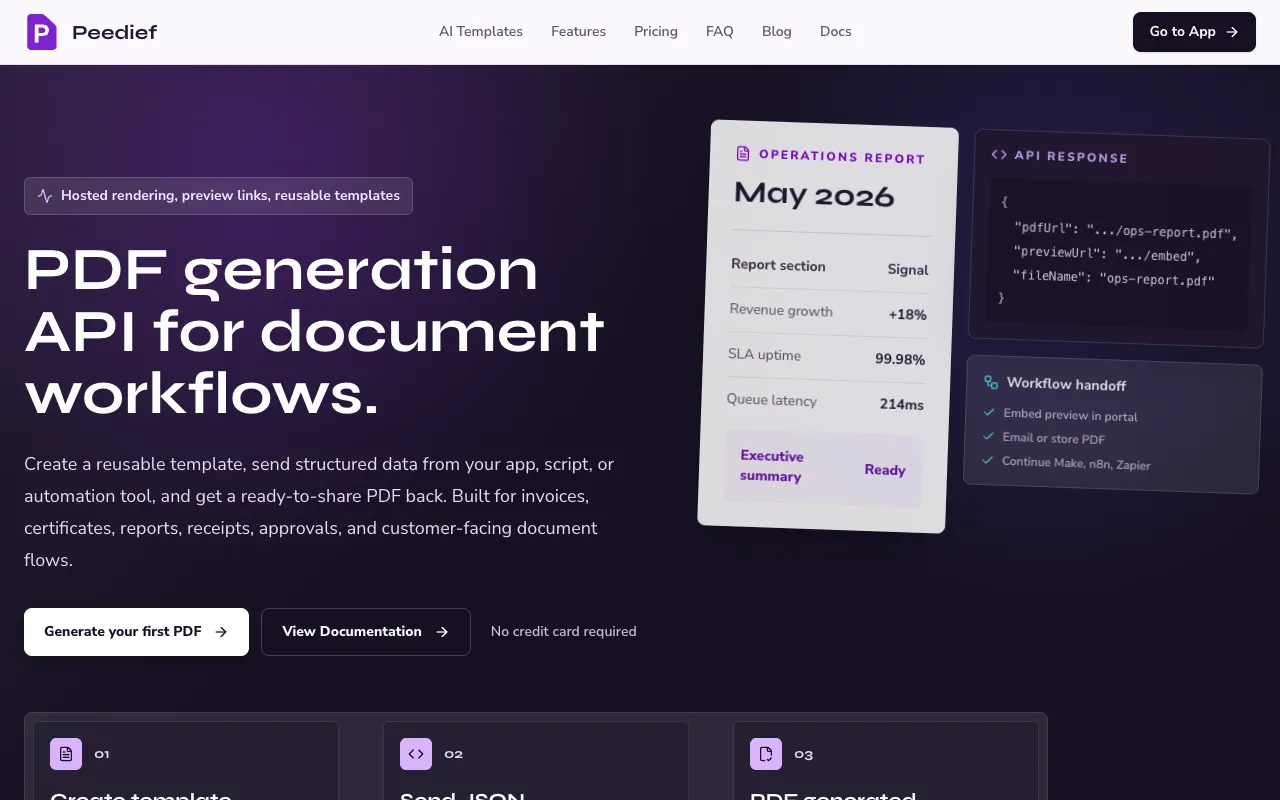This screenshot has height=800, width=1280.
Task: Click the +18% value
Action: [x=908, y=314]
